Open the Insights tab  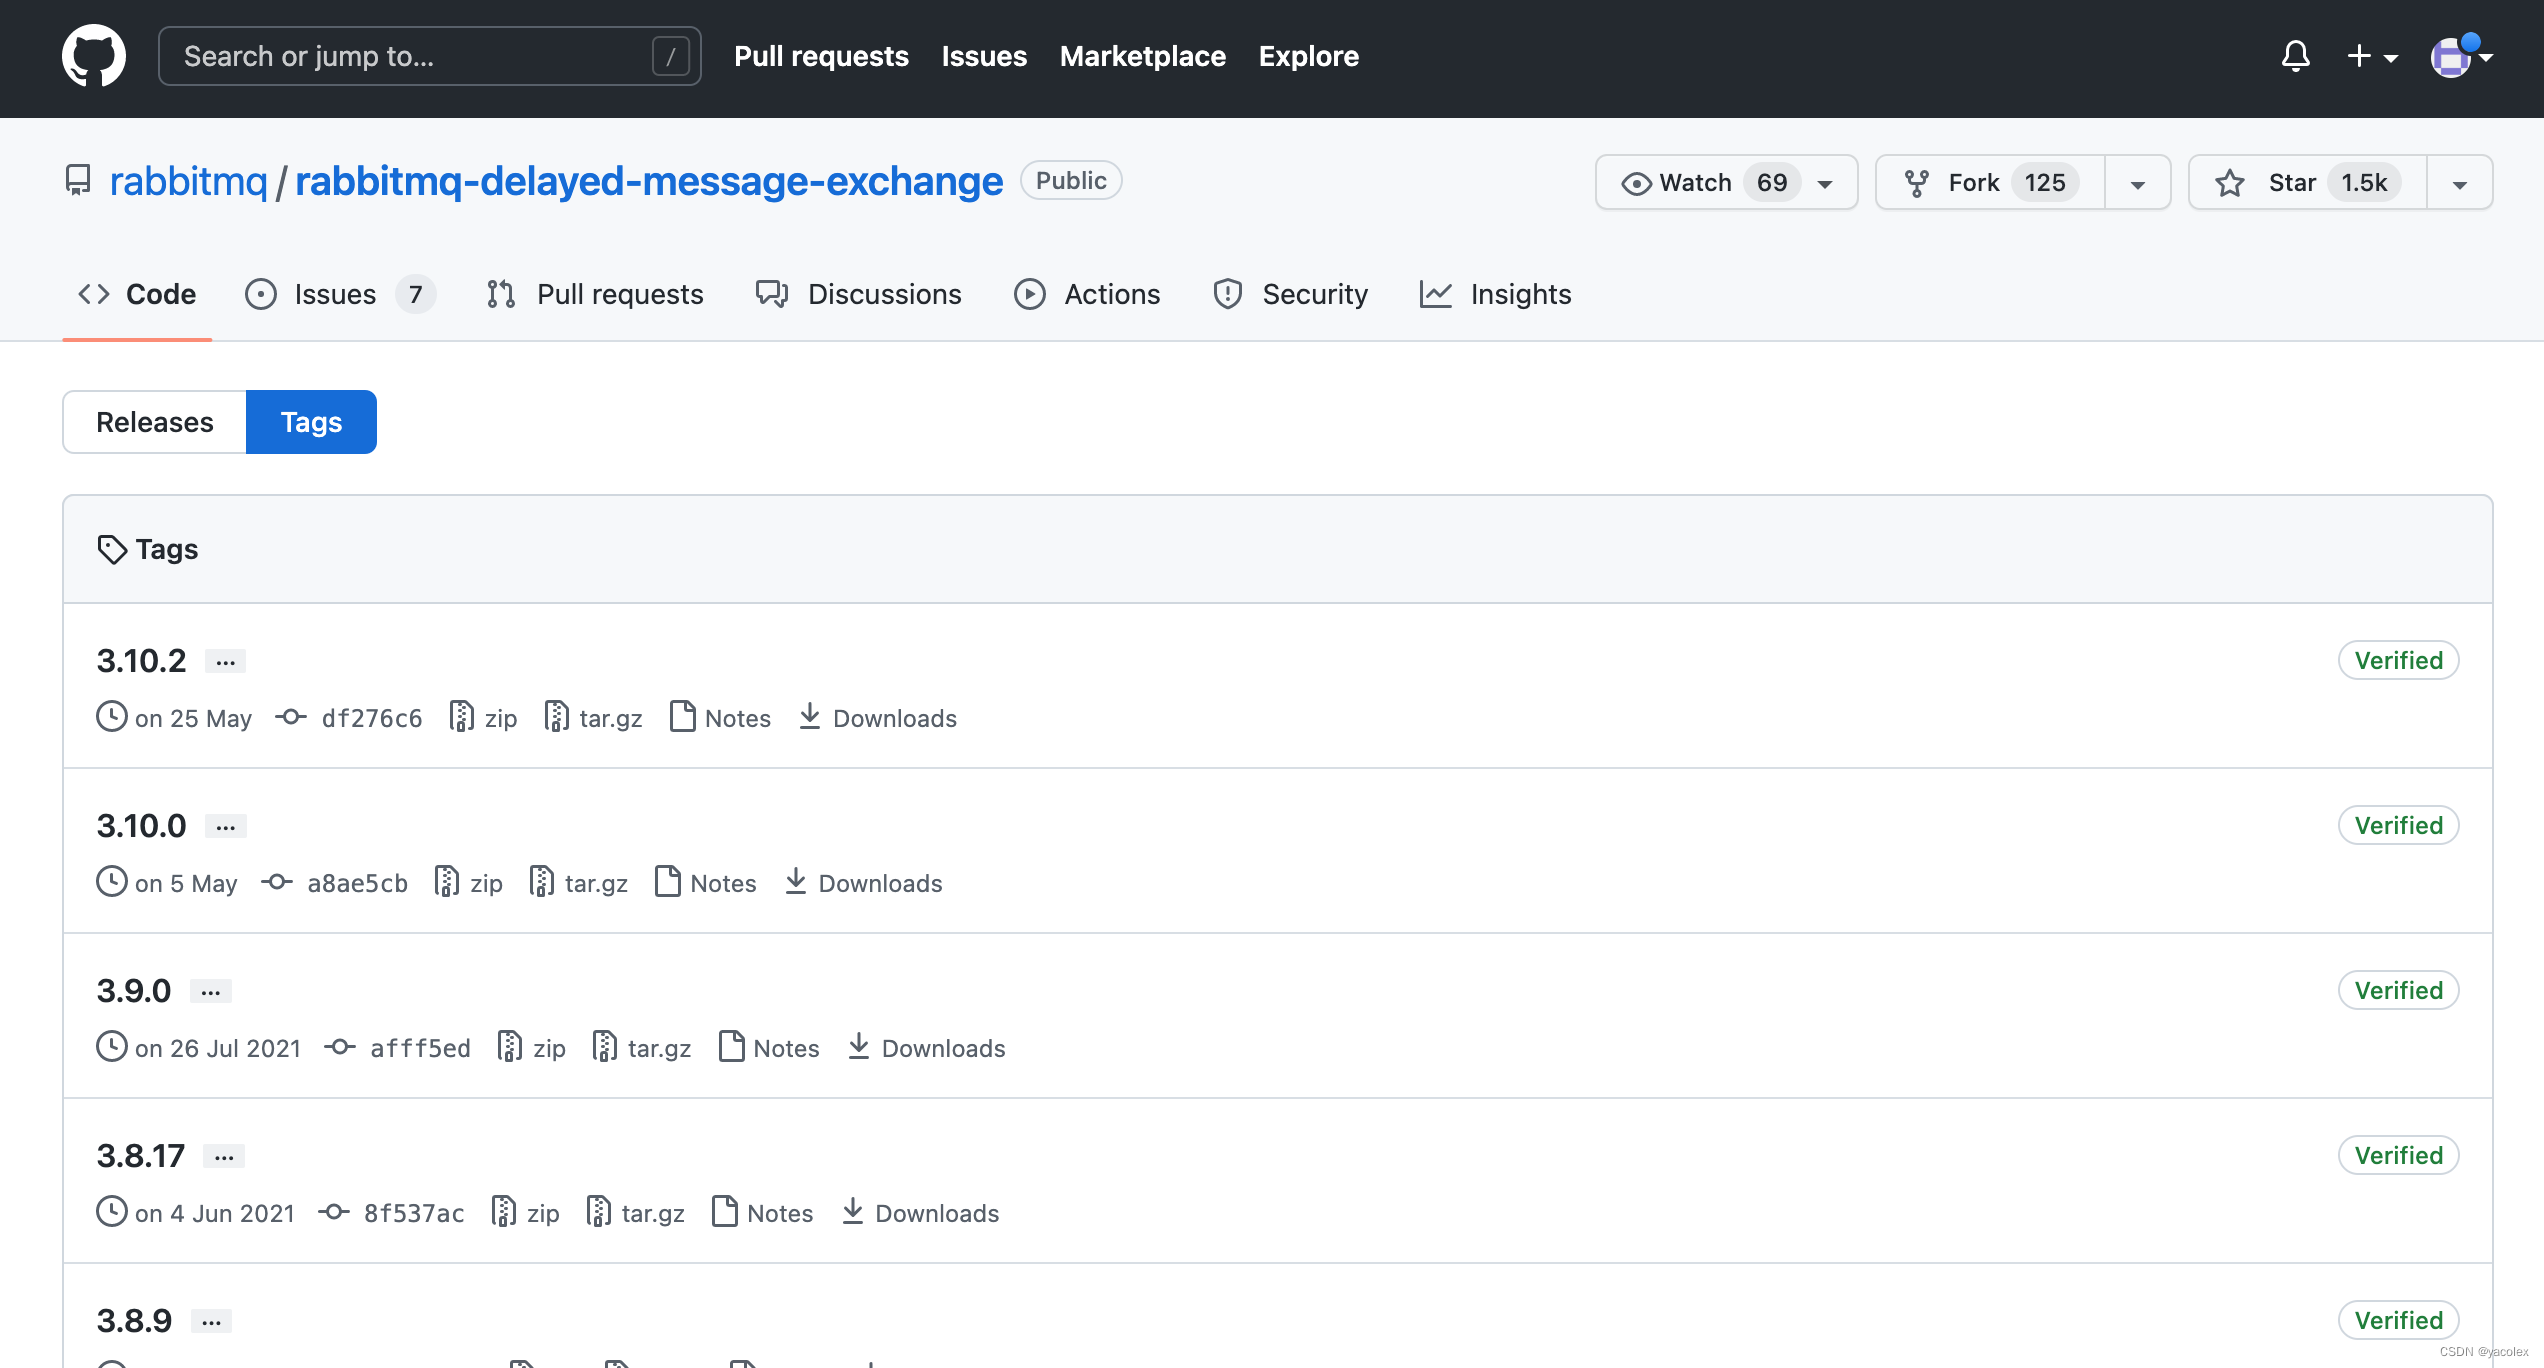coord(1495,294)
